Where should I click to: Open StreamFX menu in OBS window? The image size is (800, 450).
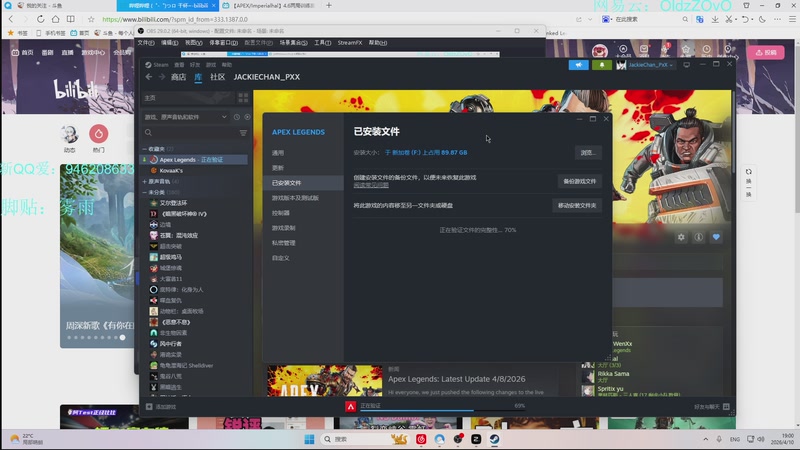pyautogui.click(x=349, y=43)
